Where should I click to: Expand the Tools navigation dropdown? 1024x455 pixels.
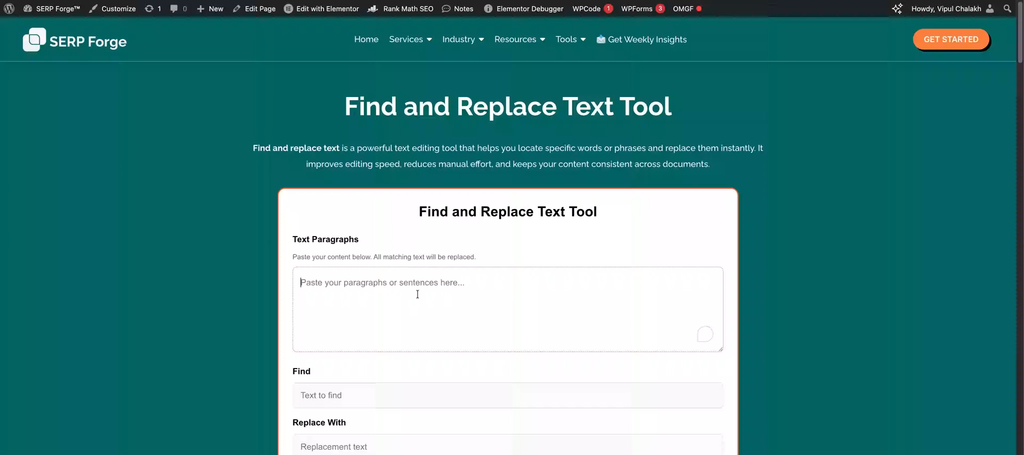point(570,40)
